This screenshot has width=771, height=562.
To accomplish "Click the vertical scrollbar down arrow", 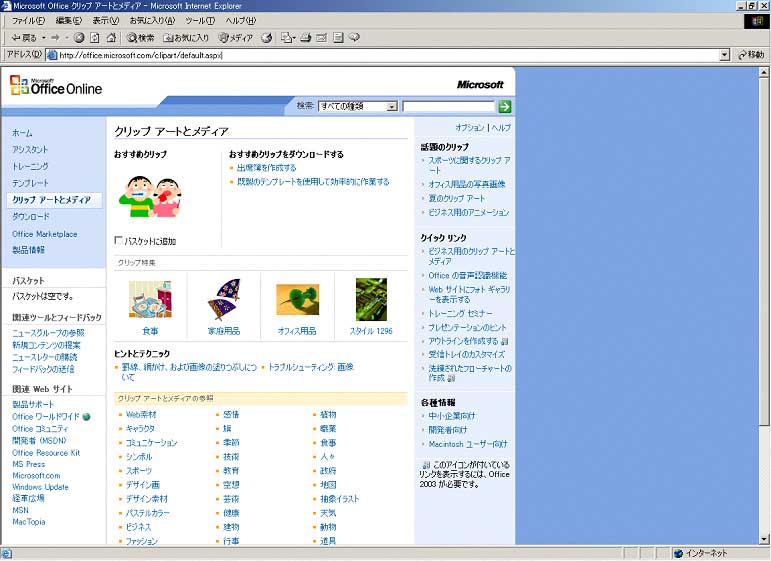I will coord(764,539).
